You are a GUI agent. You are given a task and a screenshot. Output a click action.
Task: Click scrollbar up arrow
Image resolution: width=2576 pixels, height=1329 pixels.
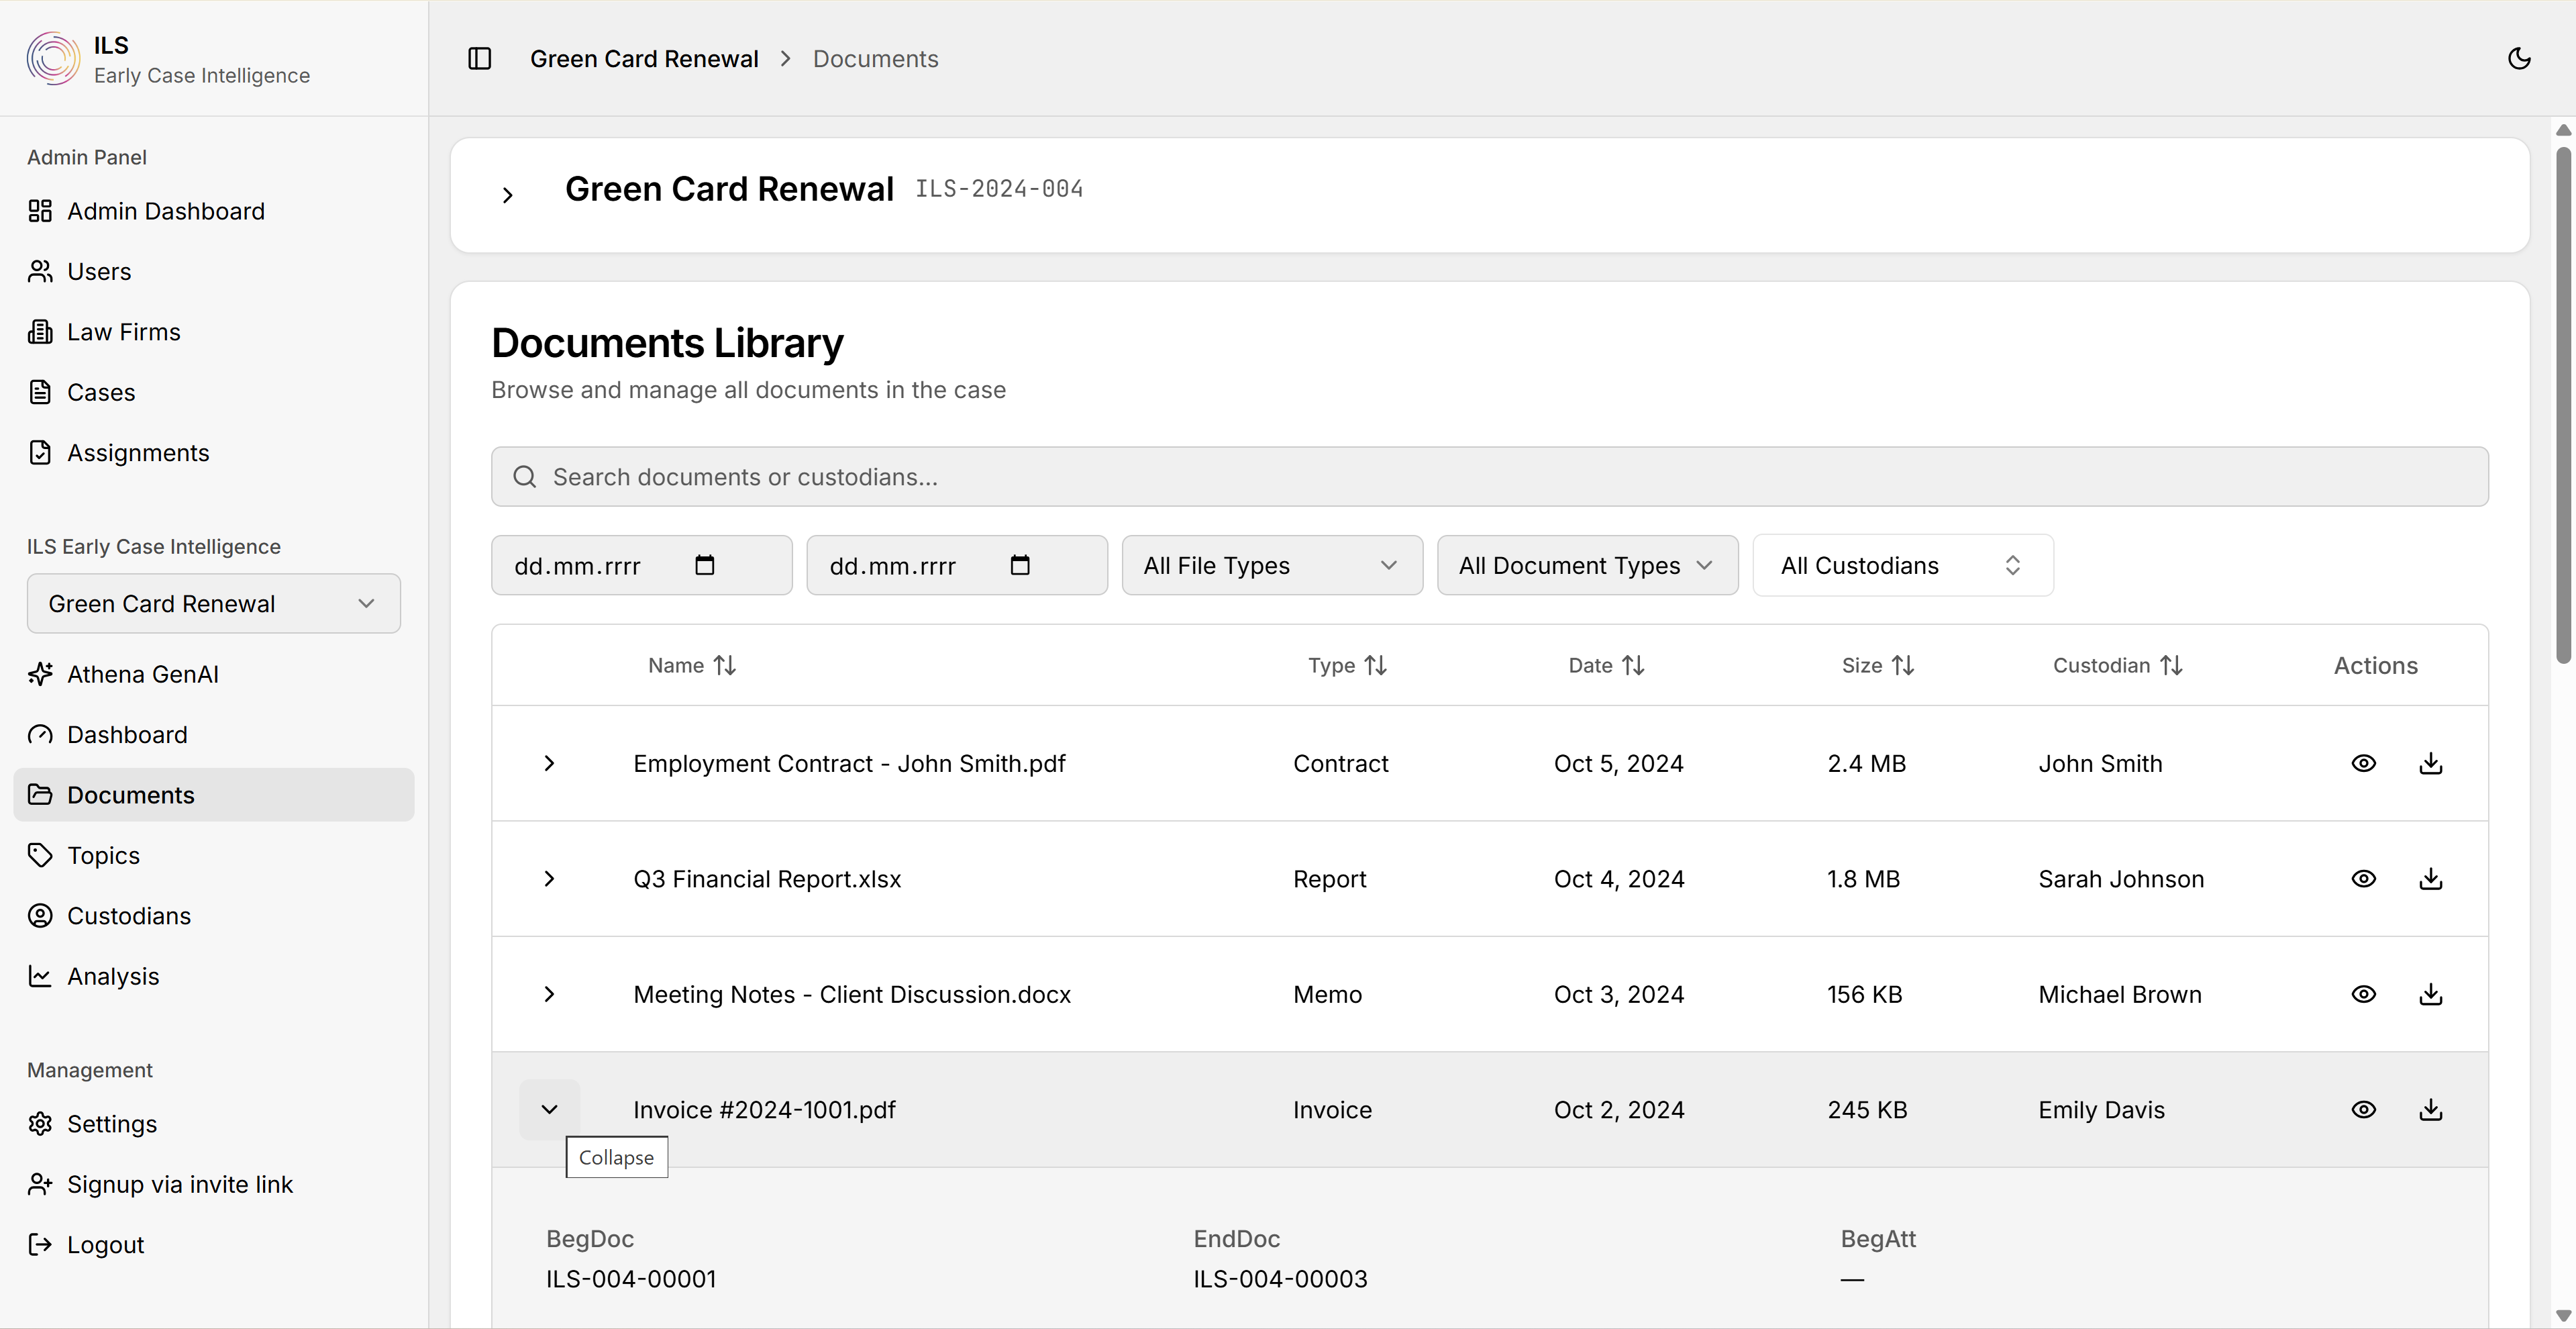(2563, 130)
